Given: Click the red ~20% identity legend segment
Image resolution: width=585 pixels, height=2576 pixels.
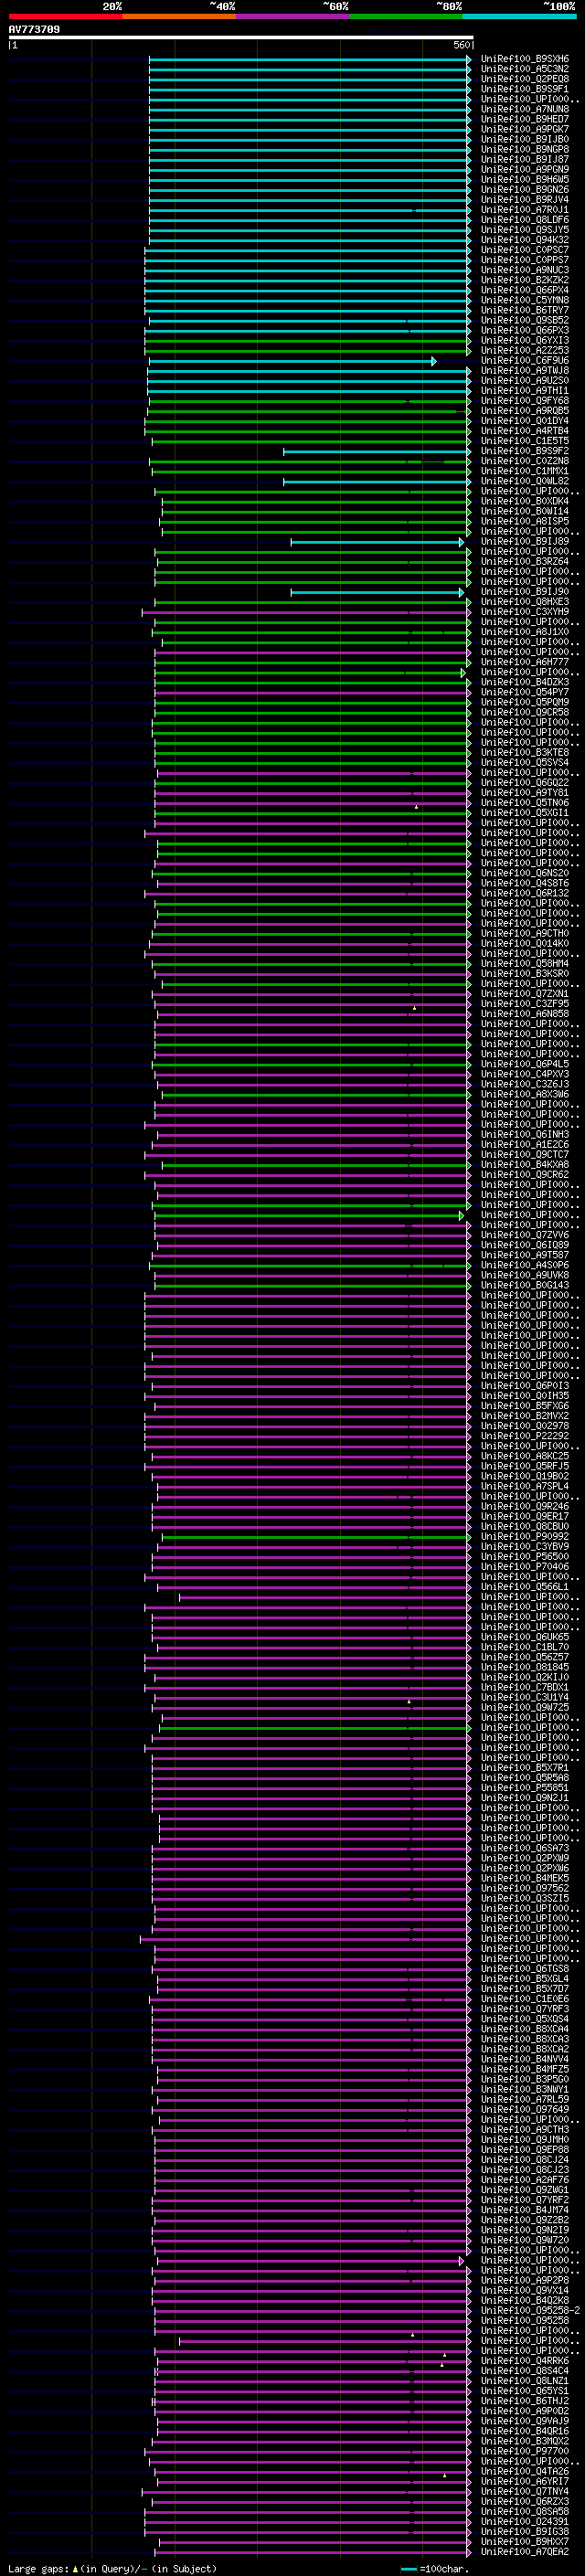Looking at the screenshot, I should coord(65,16).
